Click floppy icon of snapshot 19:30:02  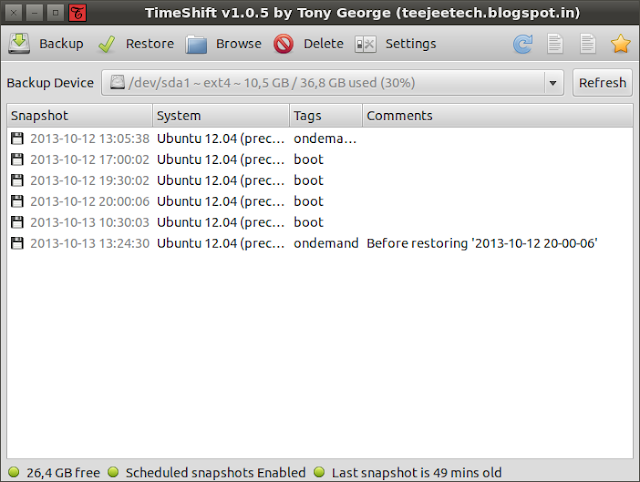(17, 180)
